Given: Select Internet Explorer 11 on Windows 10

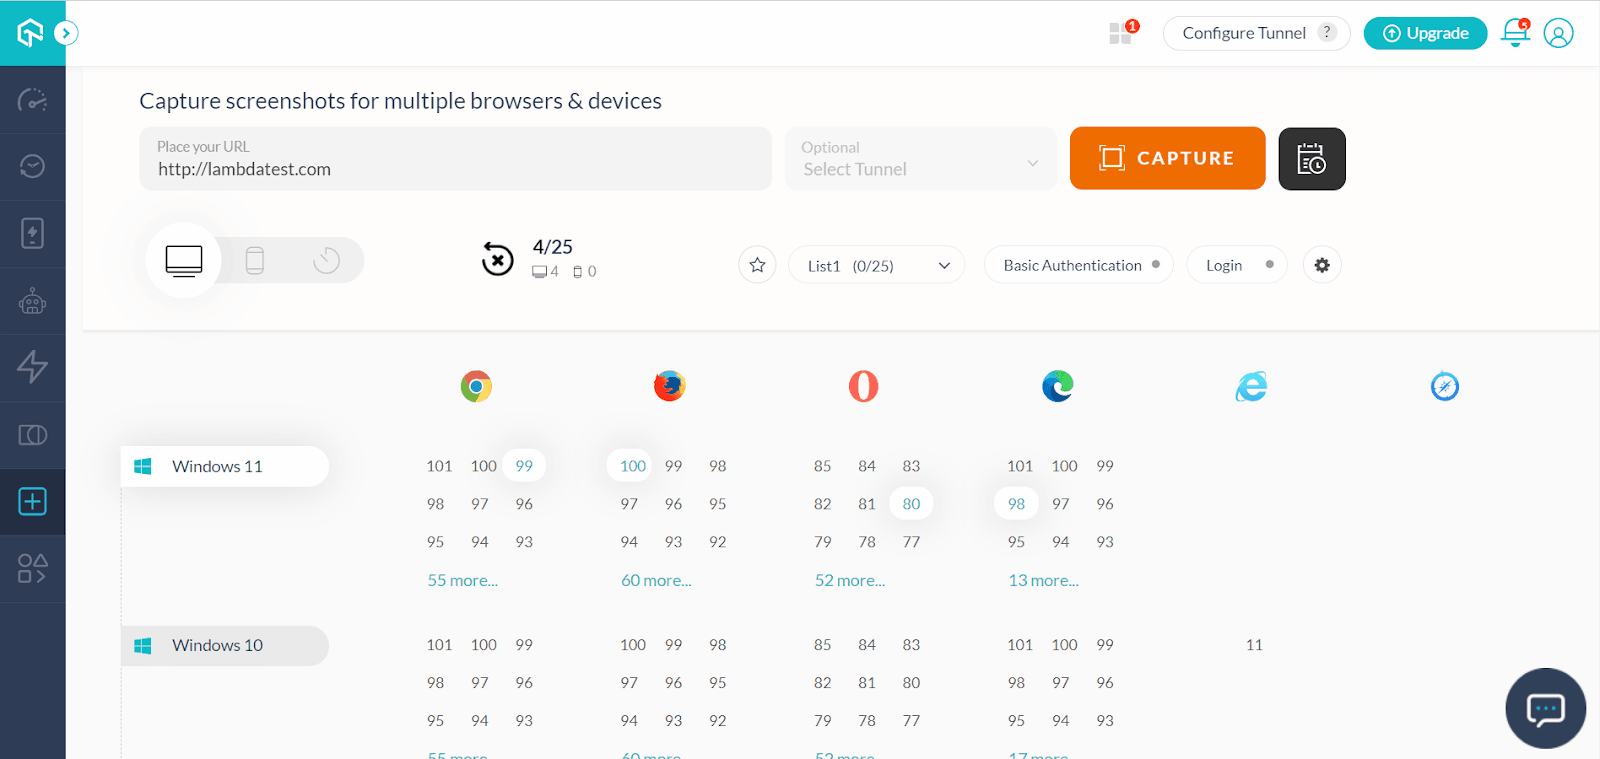Looking at the screenshot, I should tap(1254, 645).
